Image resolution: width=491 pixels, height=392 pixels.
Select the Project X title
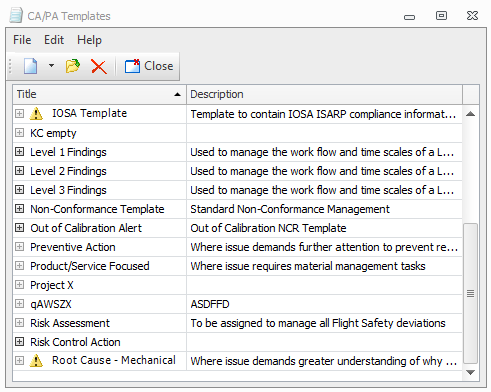[52, 285]
